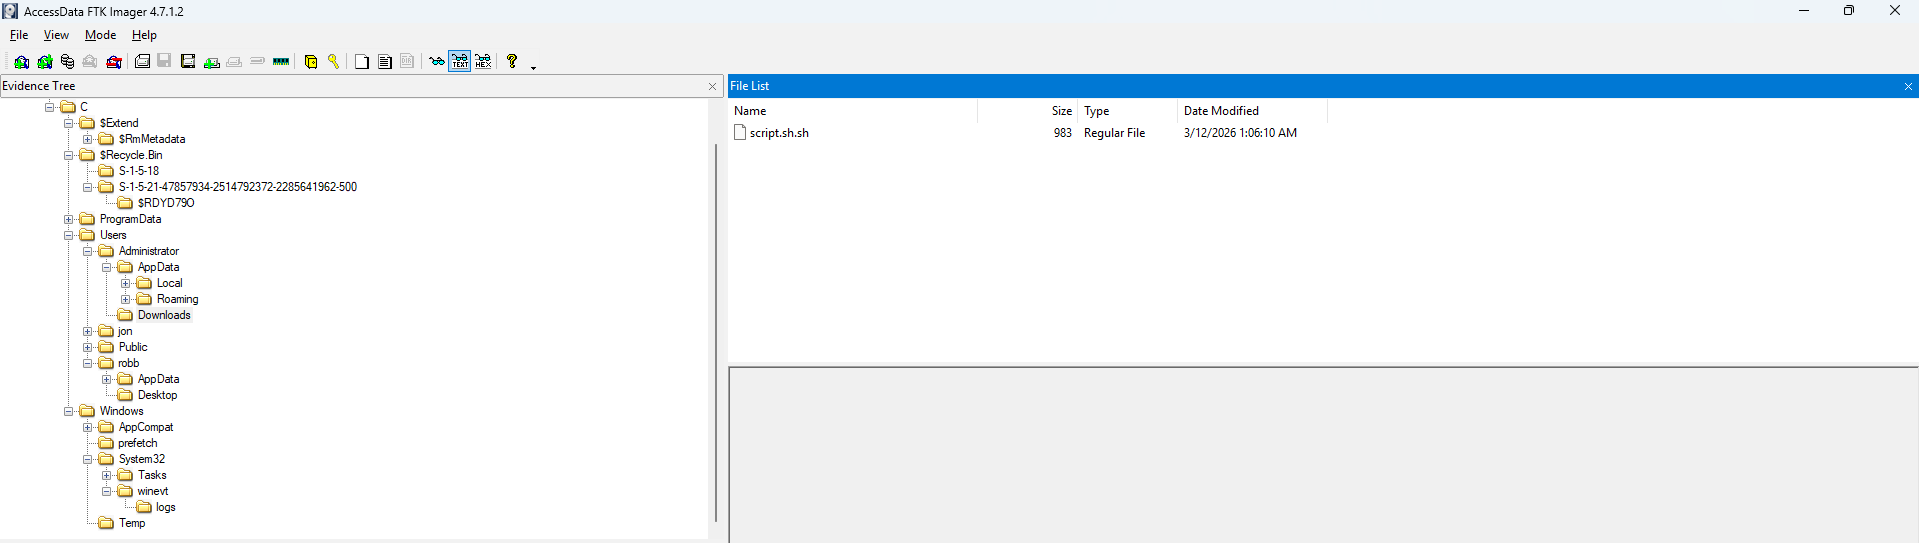Click the Create Disk Image icon
This screenshot has width=1919, height=543.
pyautogui.click(x=142, y=62)
